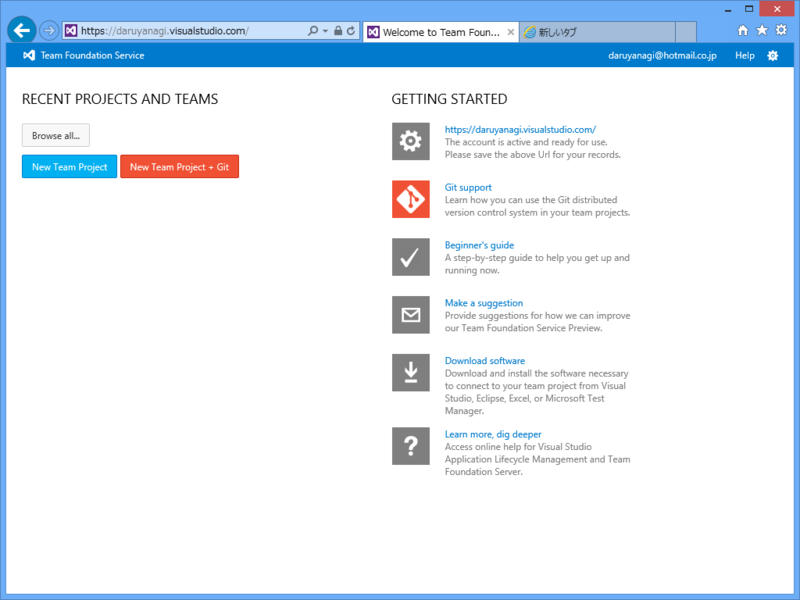Open the Download software link
Image resolution: width=800 pixels, height=600 pixels.
[x=485, y=361]
